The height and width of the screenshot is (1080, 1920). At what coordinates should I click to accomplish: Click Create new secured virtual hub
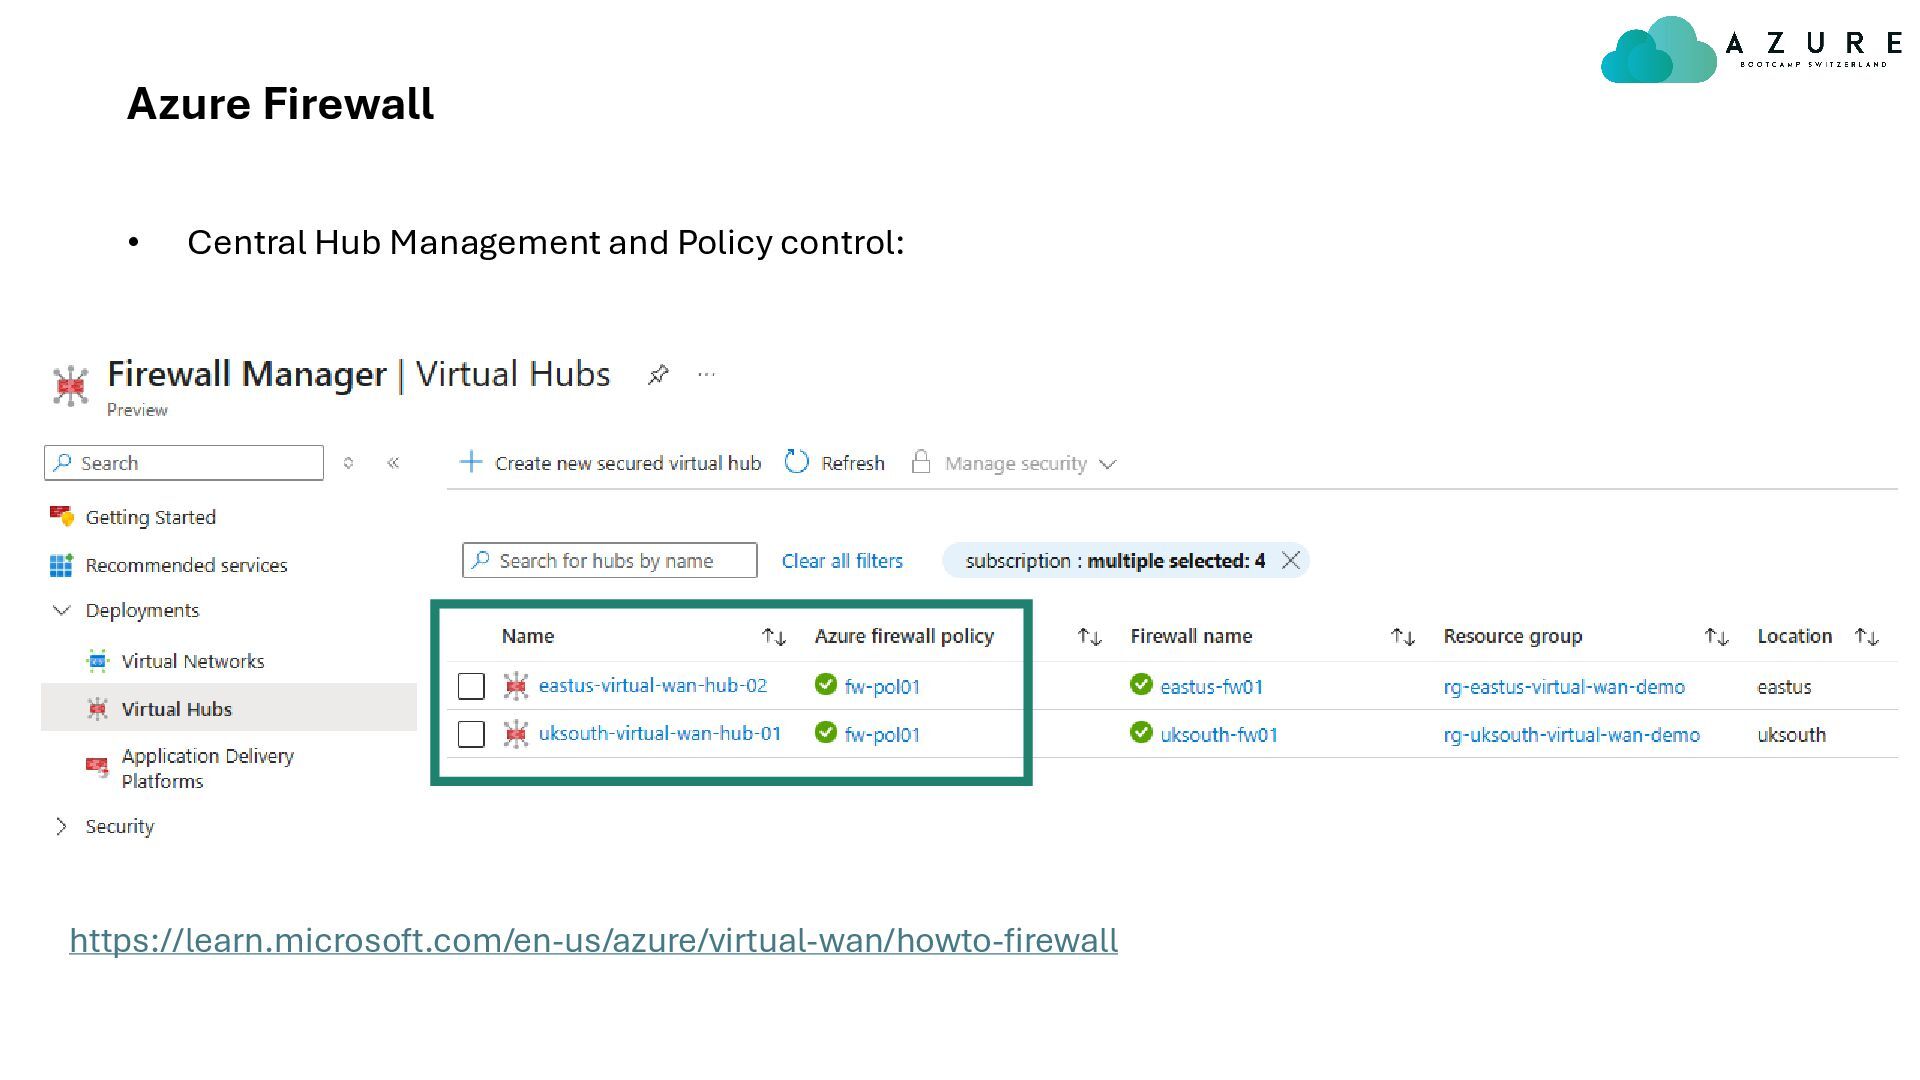click(628, 463)
